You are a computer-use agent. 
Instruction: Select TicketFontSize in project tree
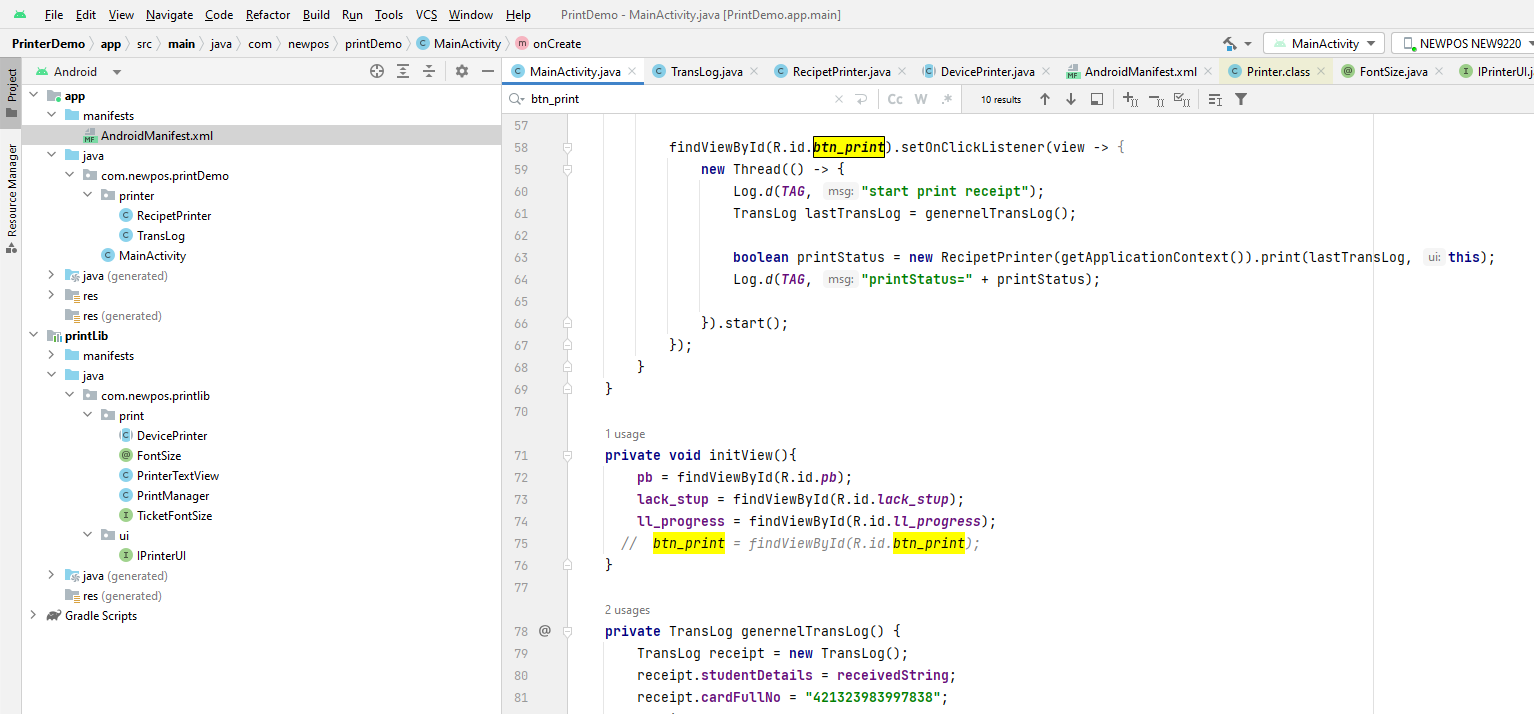point(165,516)
